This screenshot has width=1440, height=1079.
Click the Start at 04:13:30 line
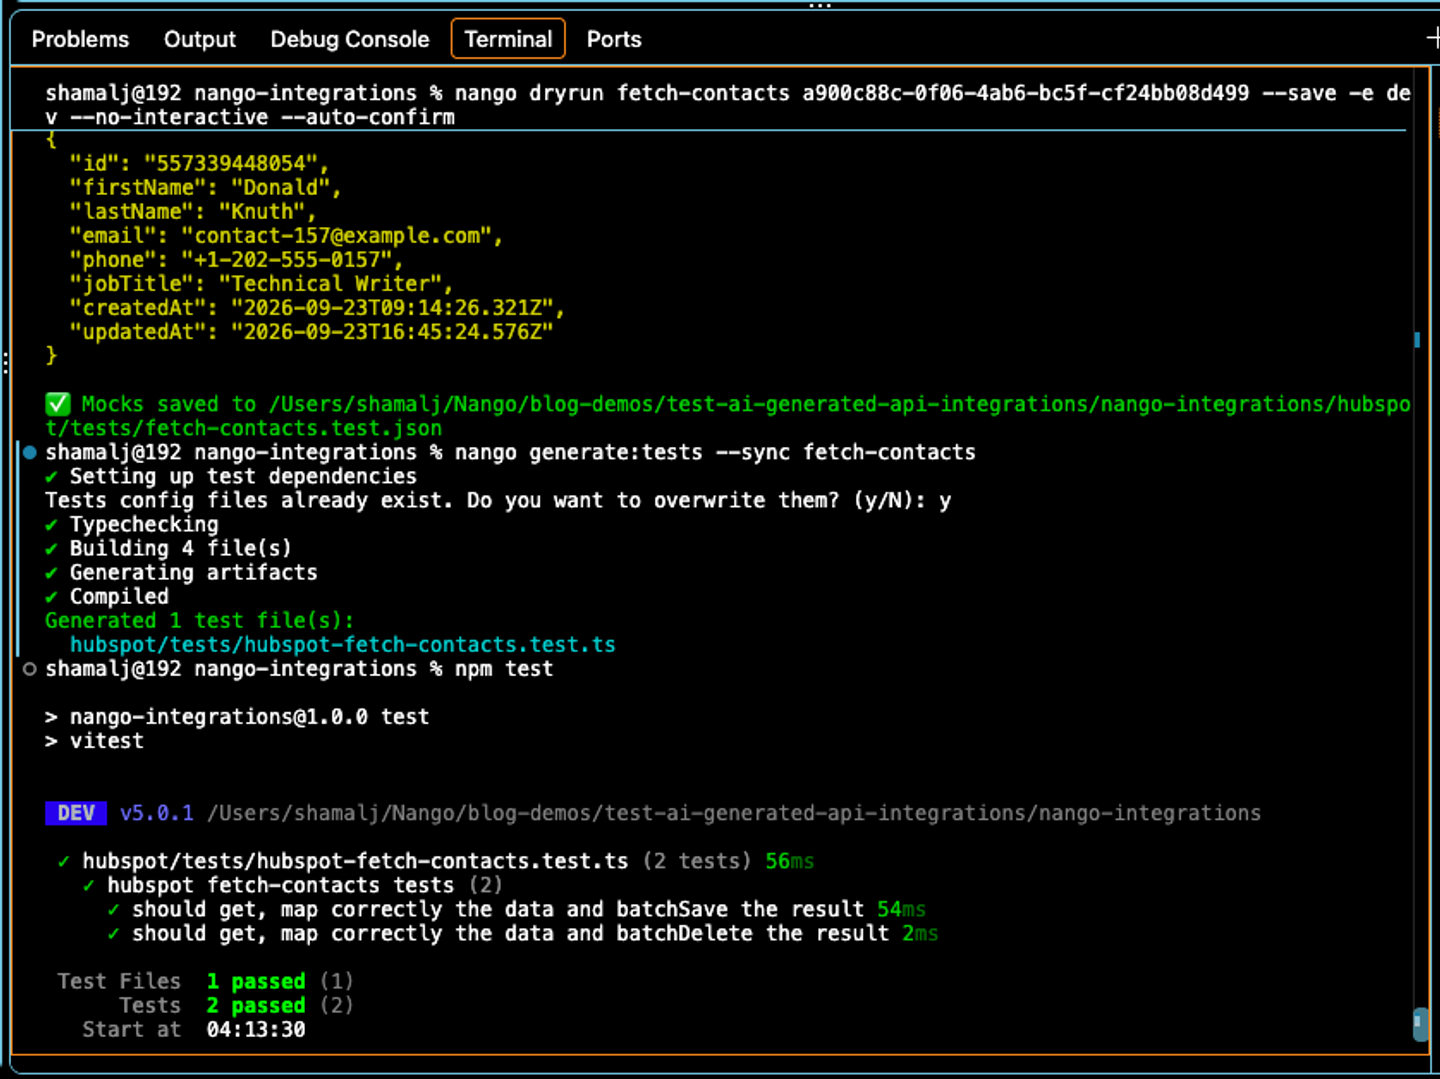[194, 1029]
